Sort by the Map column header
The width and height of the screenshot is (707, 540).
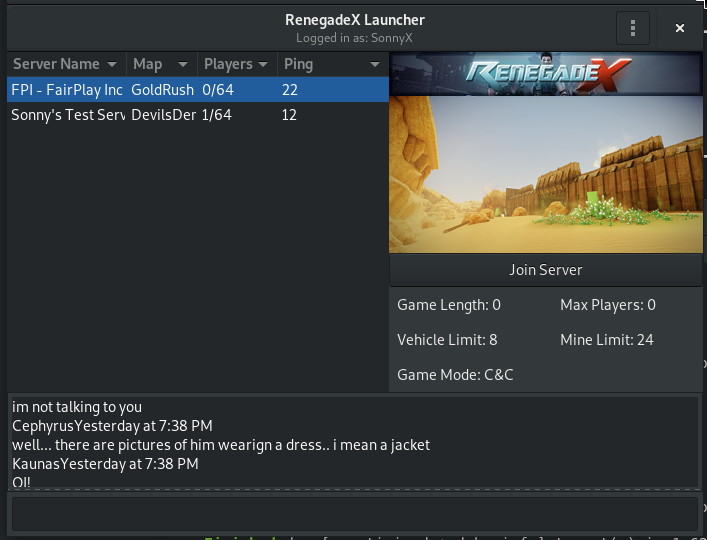coord(162,64)
